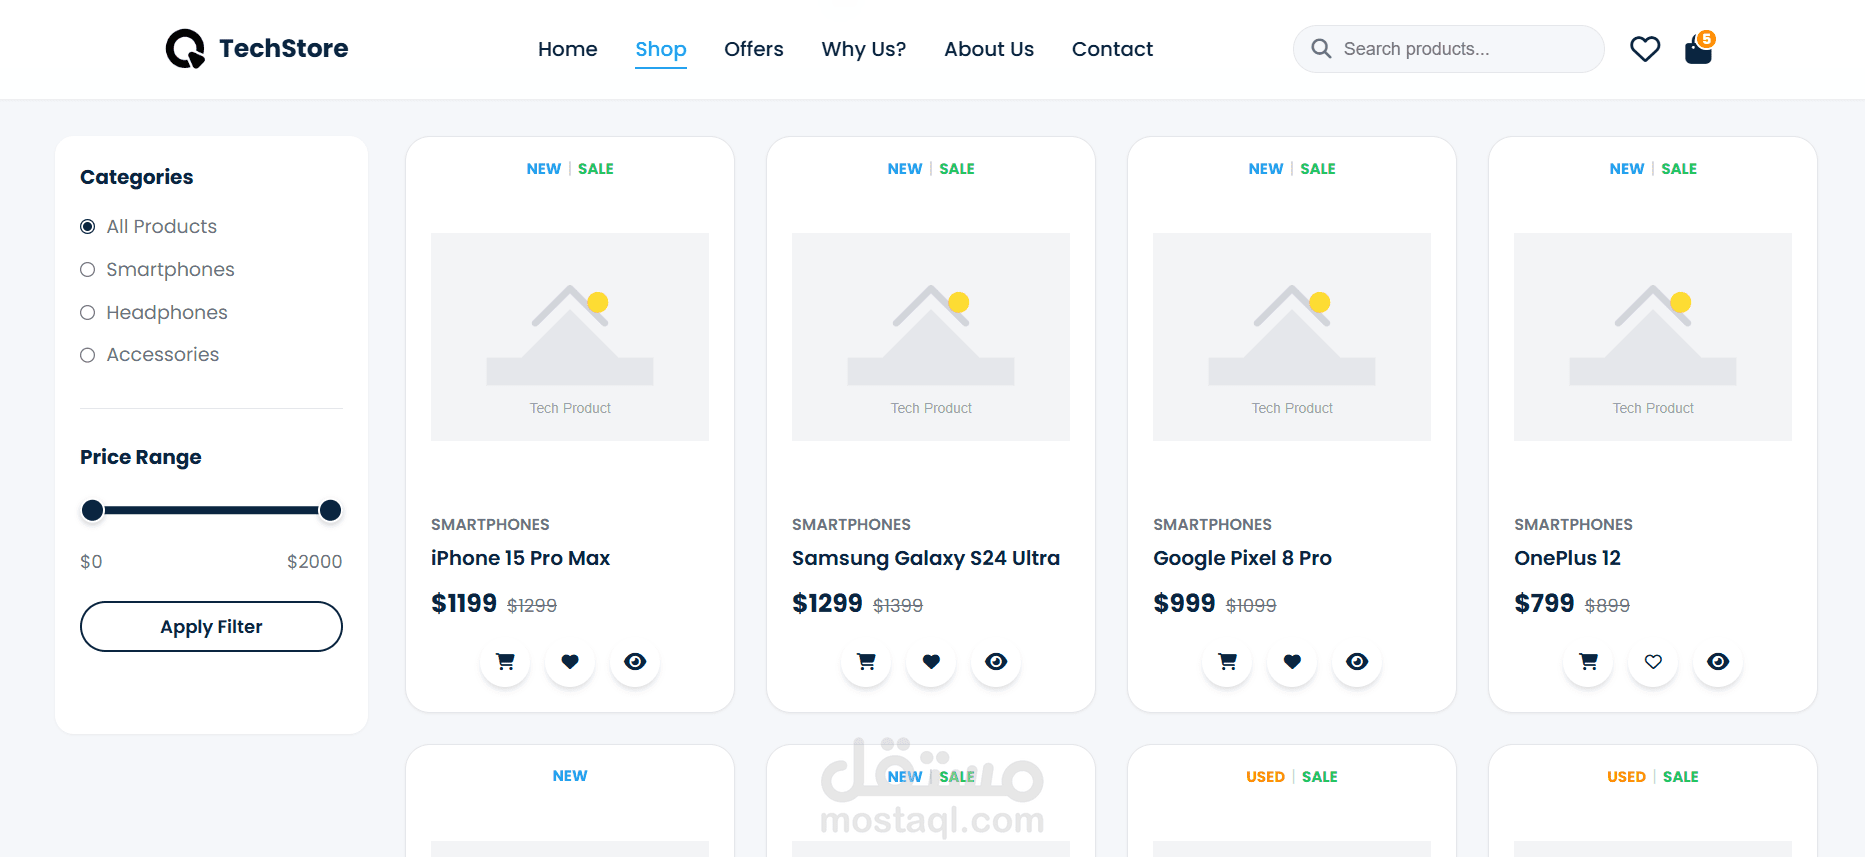Quick view Google Pixel 8 Pro
The width and height of the screenshot is (1865, 857).
click(x=1357, y=661)
